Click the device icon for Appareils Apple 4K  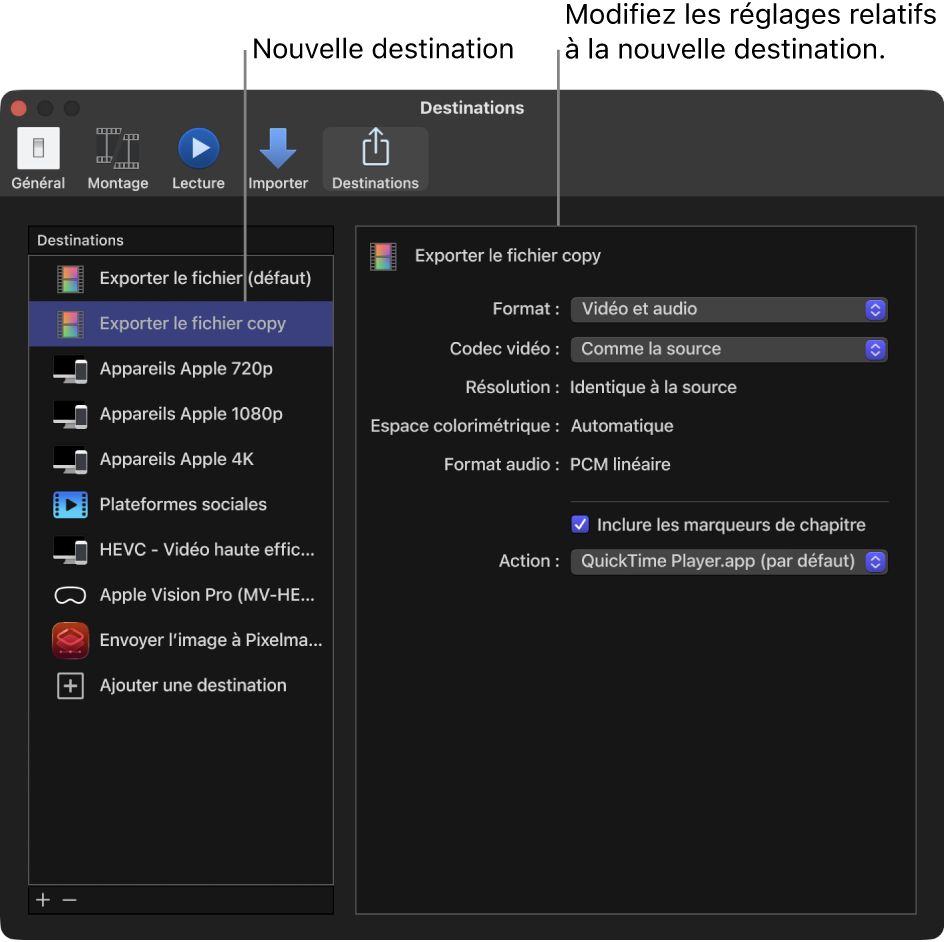pyautogui.click(x=70, y=460)
